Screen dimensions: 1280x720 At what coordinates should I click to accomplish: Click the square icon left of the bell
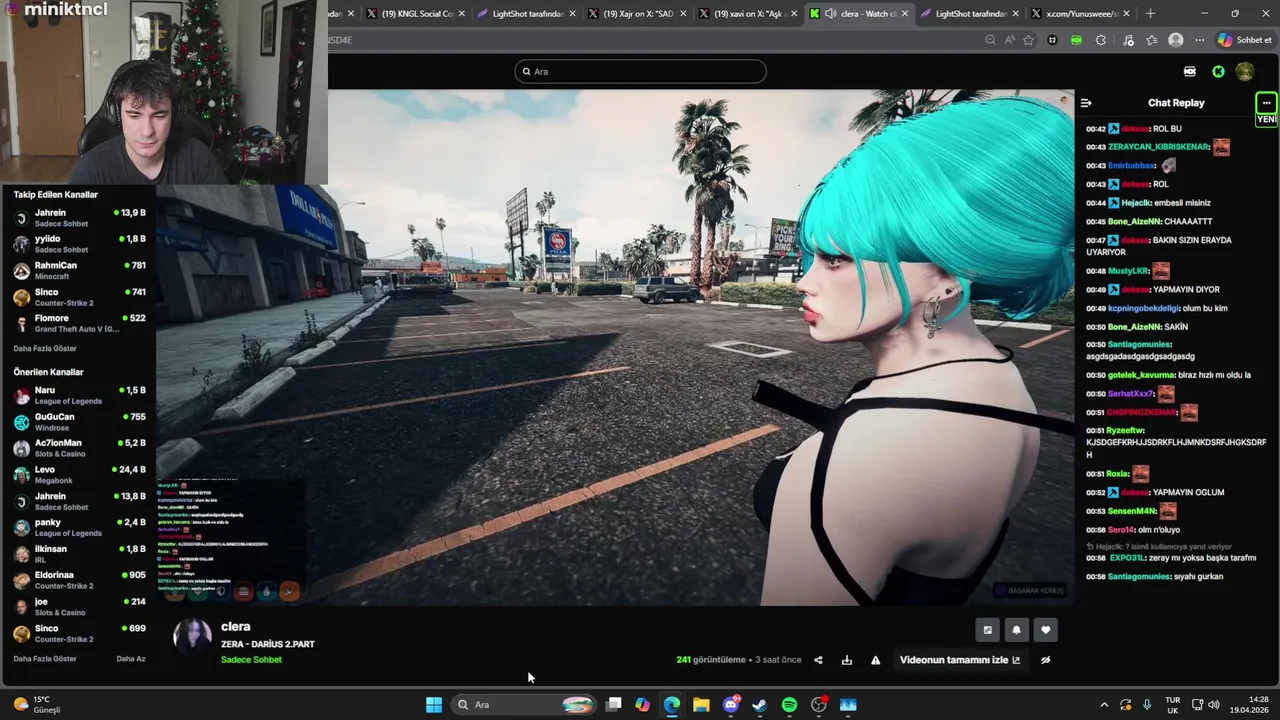tap(988, 630)
